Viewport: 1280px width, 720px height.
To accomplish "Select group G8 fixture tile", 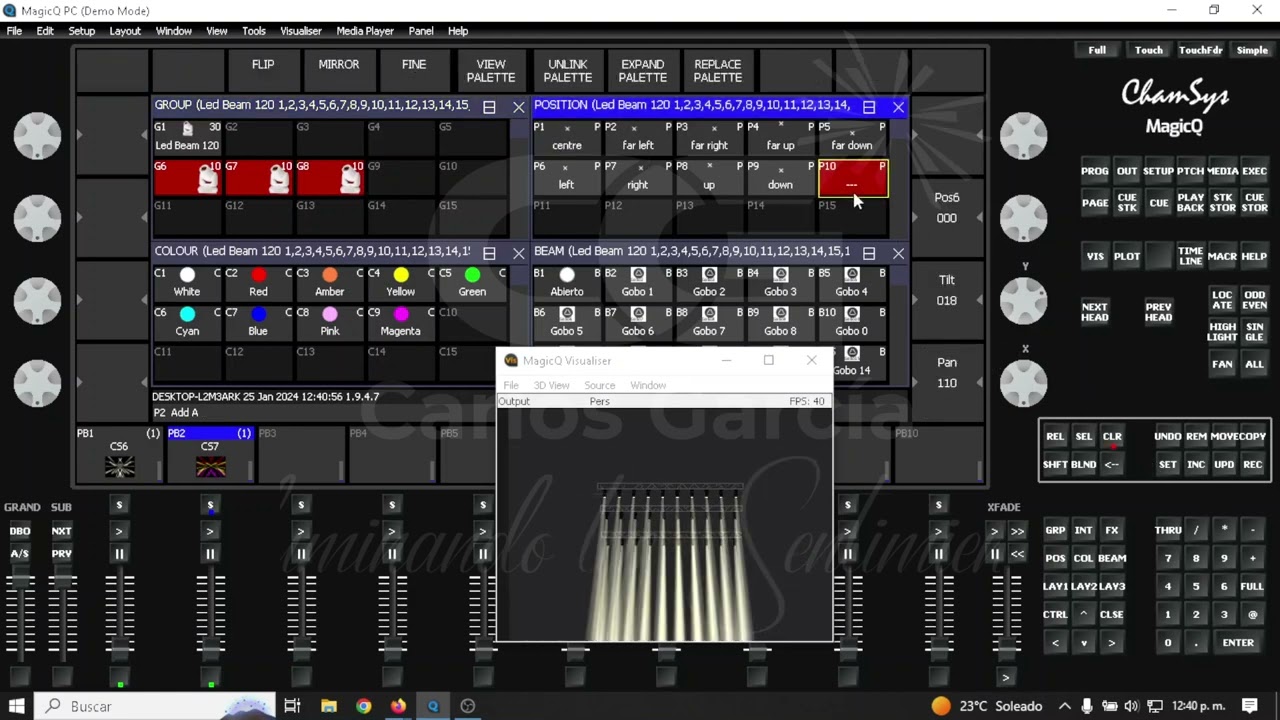I will click(329, 178).
